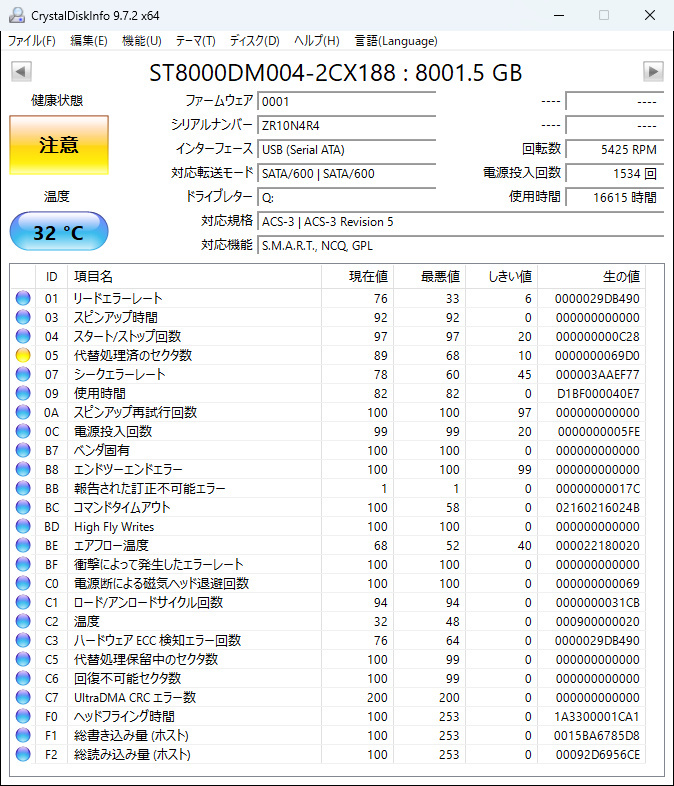The image size is (674, 786).
Task: Click the rotation rate field 5425 RPM
Action: pyautogui.click(x=615, y=149)
